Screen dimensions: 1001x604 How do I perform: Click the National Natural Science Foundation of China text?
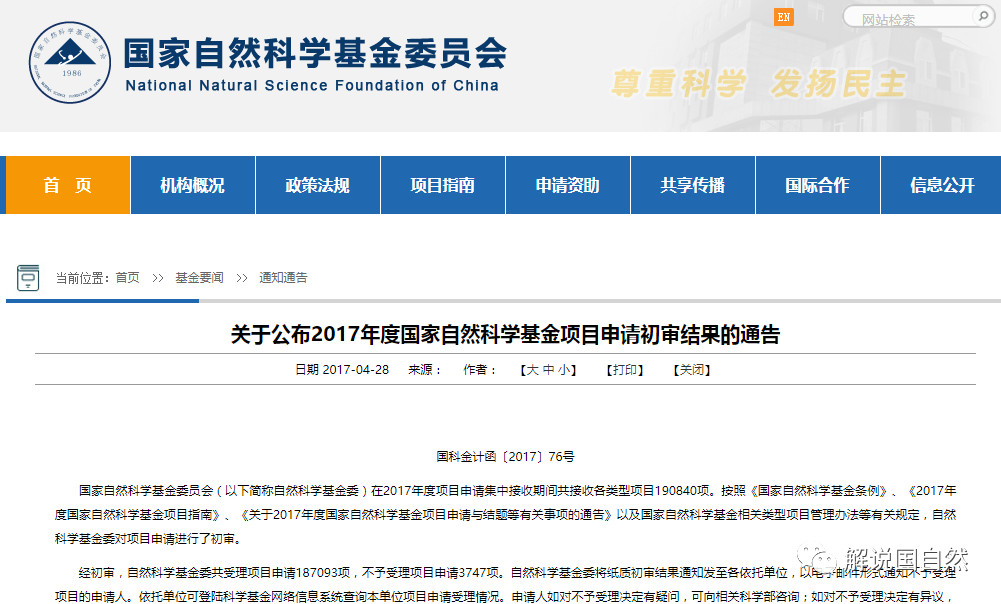coord(312,86)
